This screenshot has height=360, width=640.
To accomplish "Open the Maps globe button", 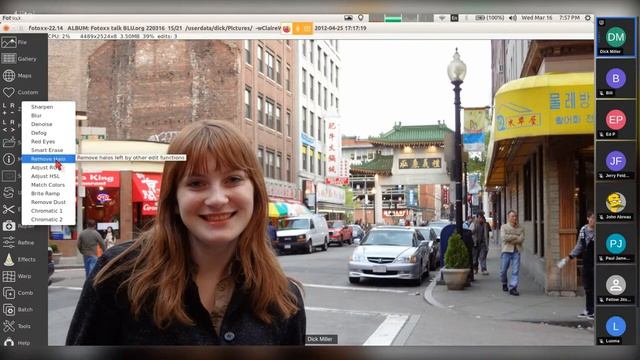I will click(16, 76).
